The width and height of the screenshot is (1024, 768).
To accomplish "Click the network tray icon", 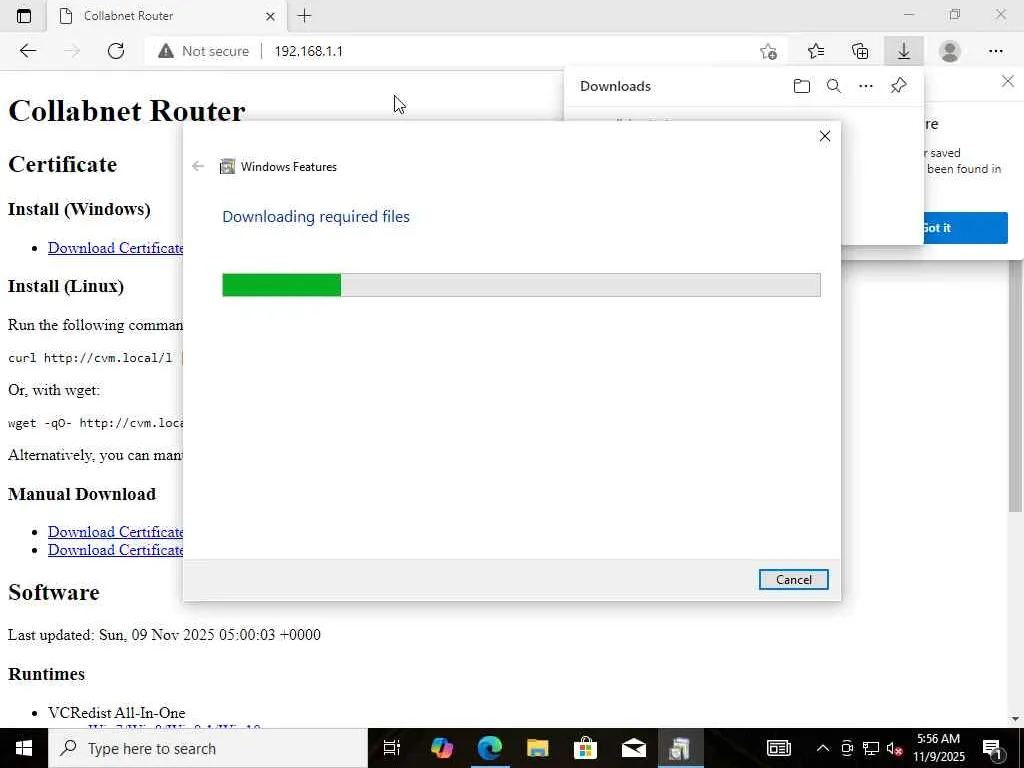I will tap(871, 748).
